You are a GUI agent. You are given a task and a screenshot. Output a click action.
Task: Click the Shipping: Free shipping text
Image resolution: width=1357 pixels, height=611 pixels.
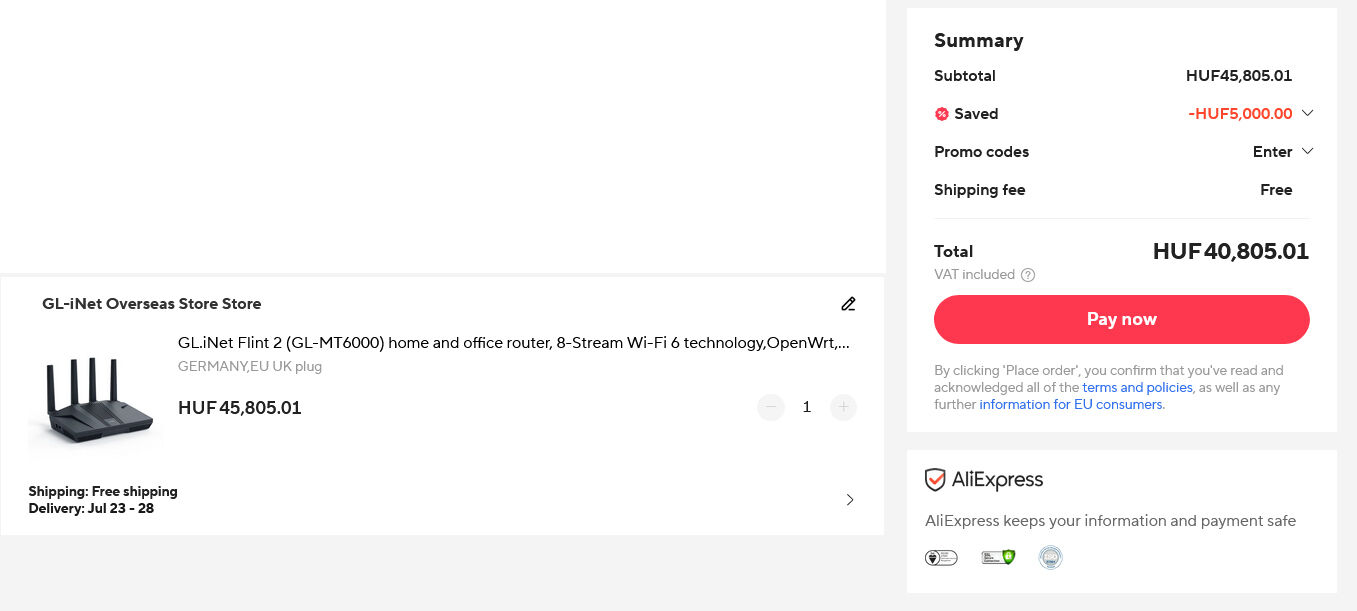pos(103,491)
